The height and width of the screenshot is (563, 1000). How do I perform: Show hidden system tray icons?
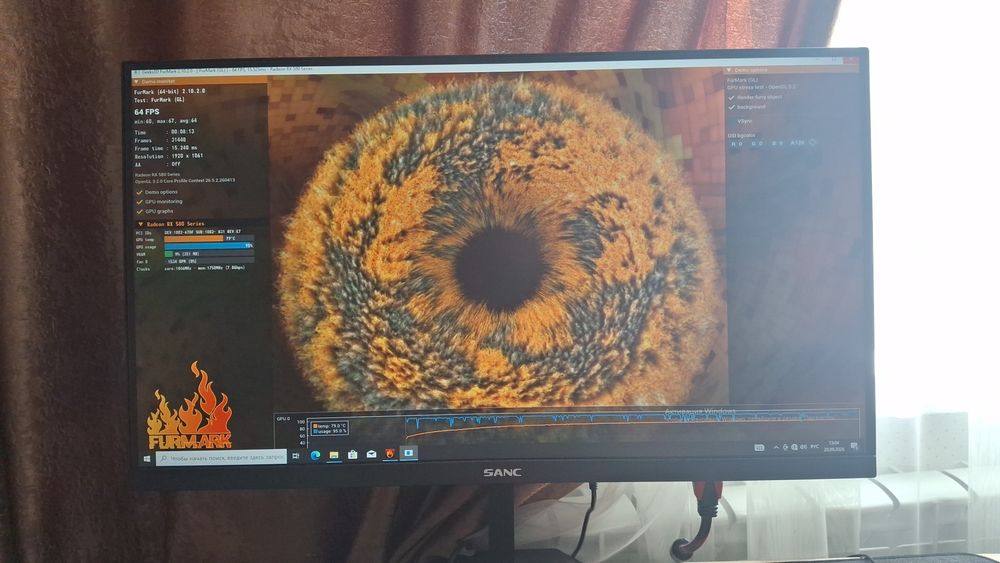coord(776,448)
